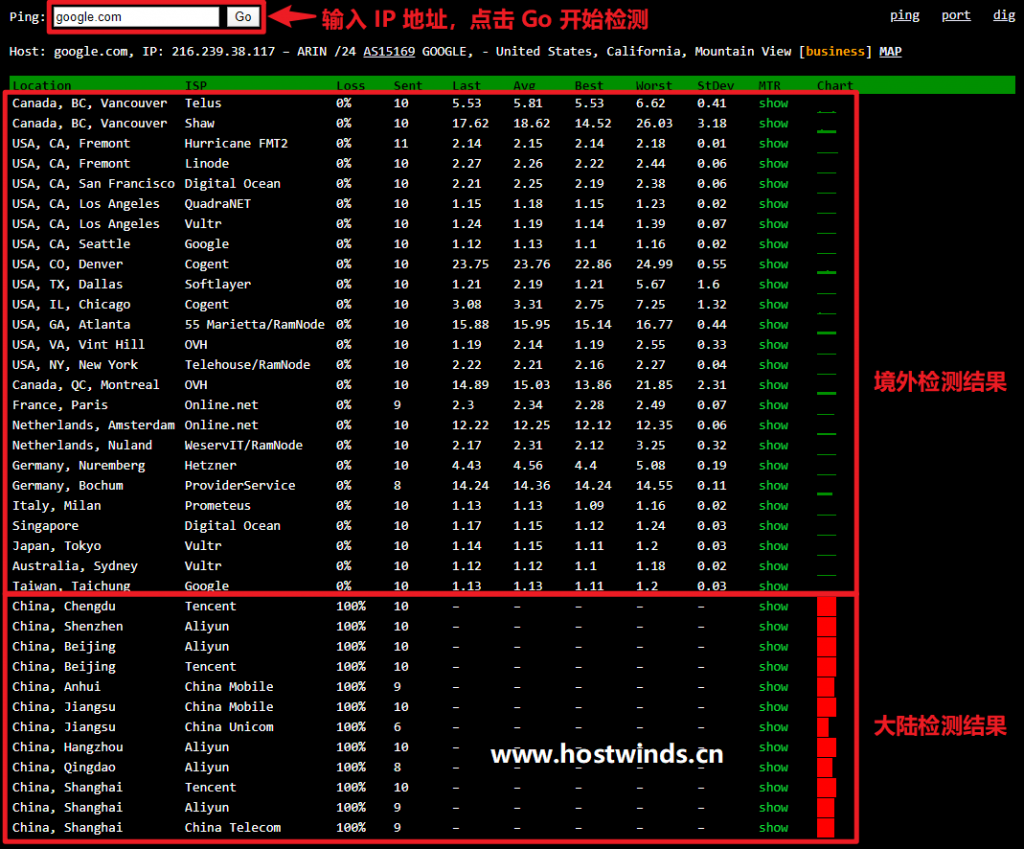Show MTR for Telus Vancouver row
This screenshot has height=849, width=1024.
pyautogui.click(x=773, y=103)
